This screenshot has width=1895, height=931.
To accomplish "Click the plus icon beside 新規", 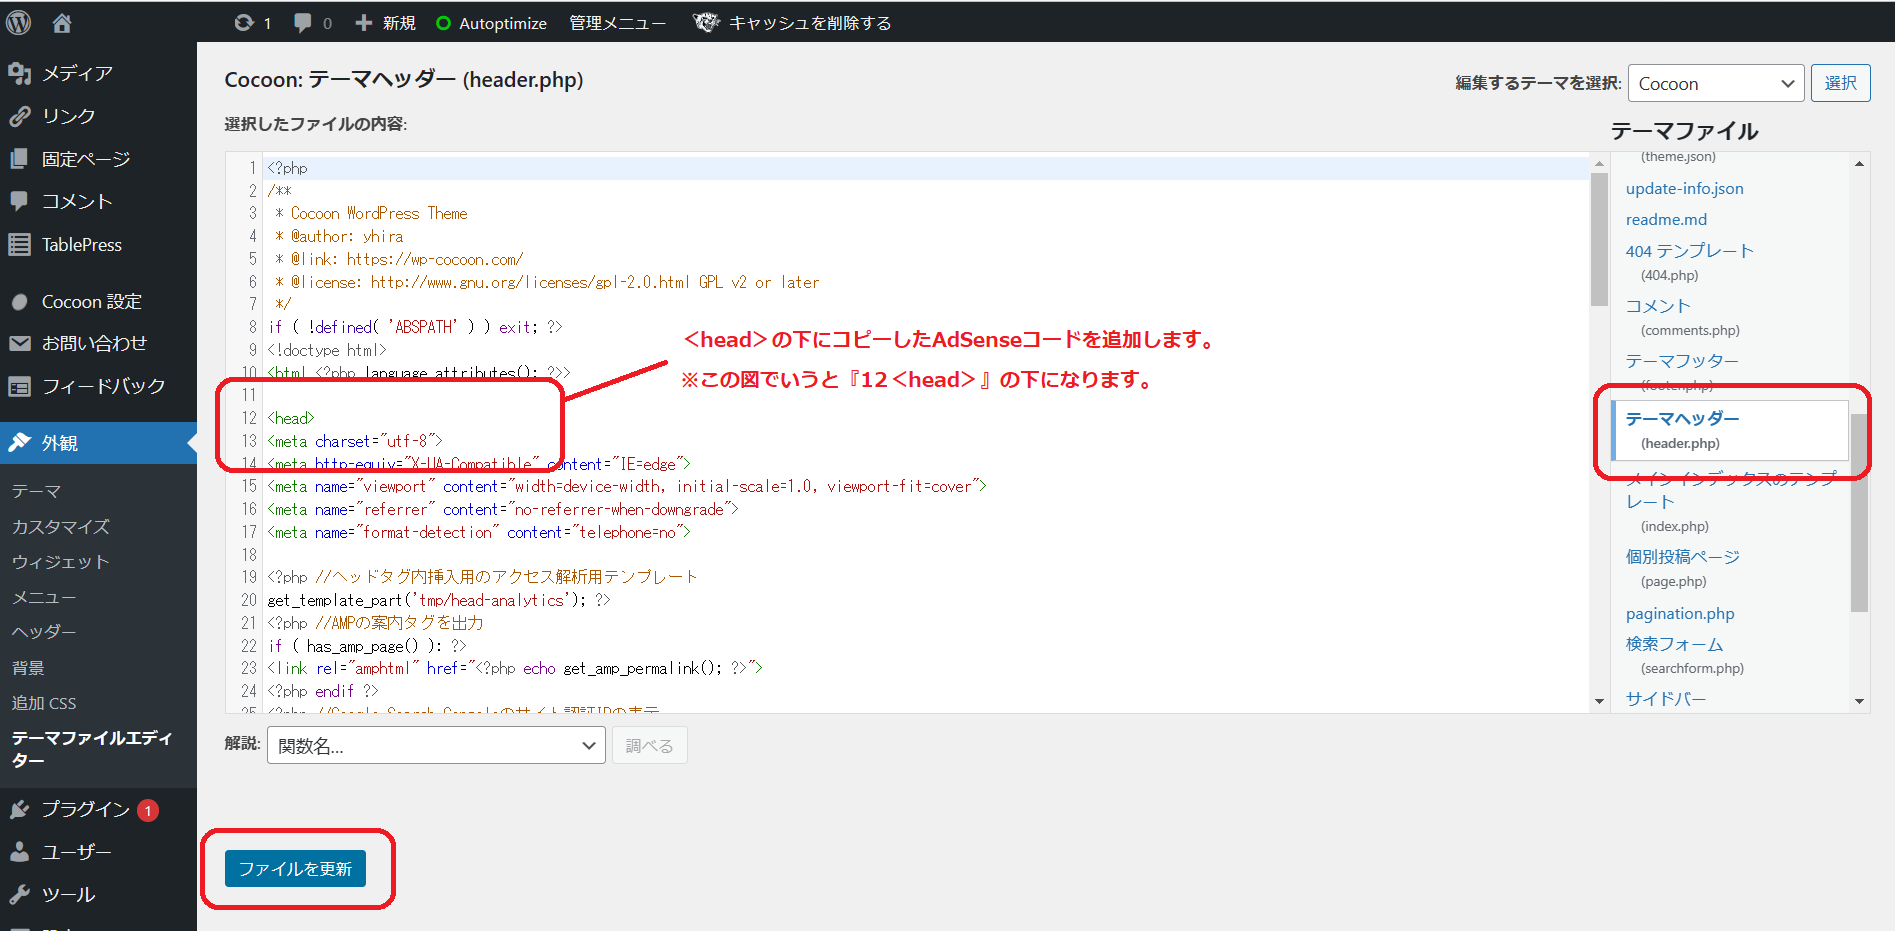I will 364,22.
